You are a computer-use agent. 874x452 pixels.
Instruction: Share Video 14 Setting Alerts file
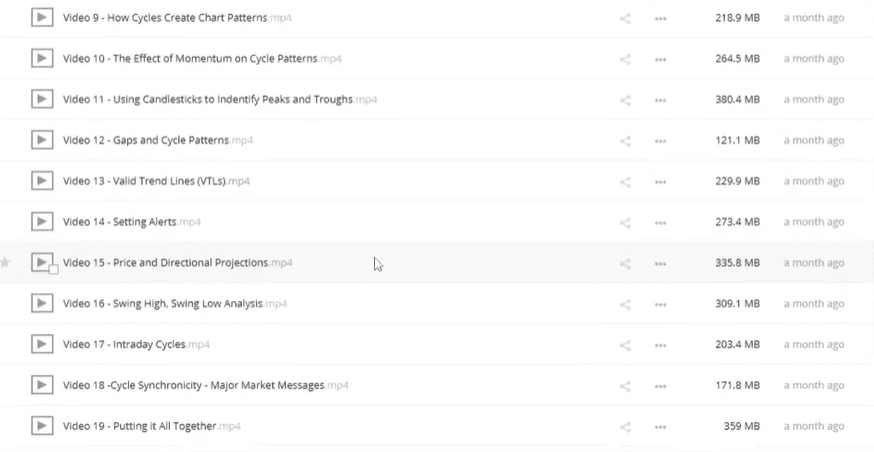pyautogui.click(x=625, y=223)
